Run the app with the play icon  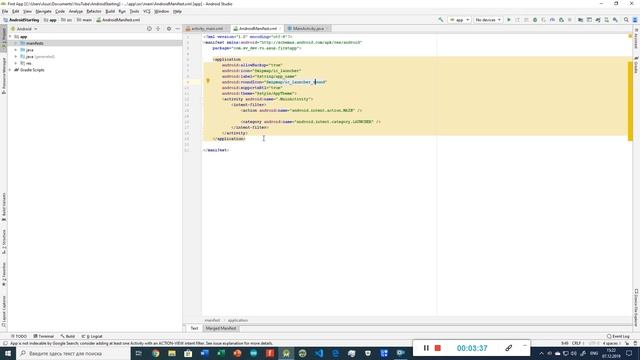509,20
